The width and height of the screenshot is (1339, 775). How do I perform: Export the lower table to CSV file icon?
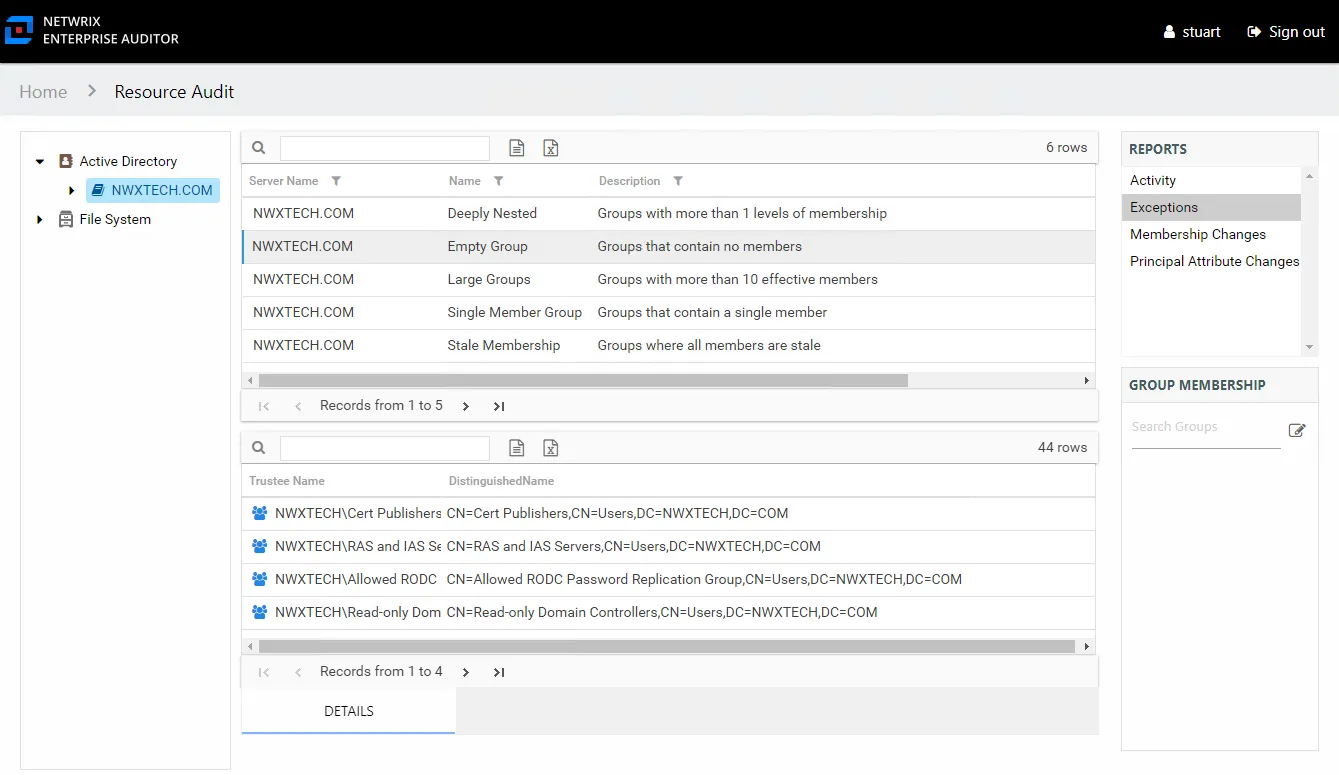point(517,447)
